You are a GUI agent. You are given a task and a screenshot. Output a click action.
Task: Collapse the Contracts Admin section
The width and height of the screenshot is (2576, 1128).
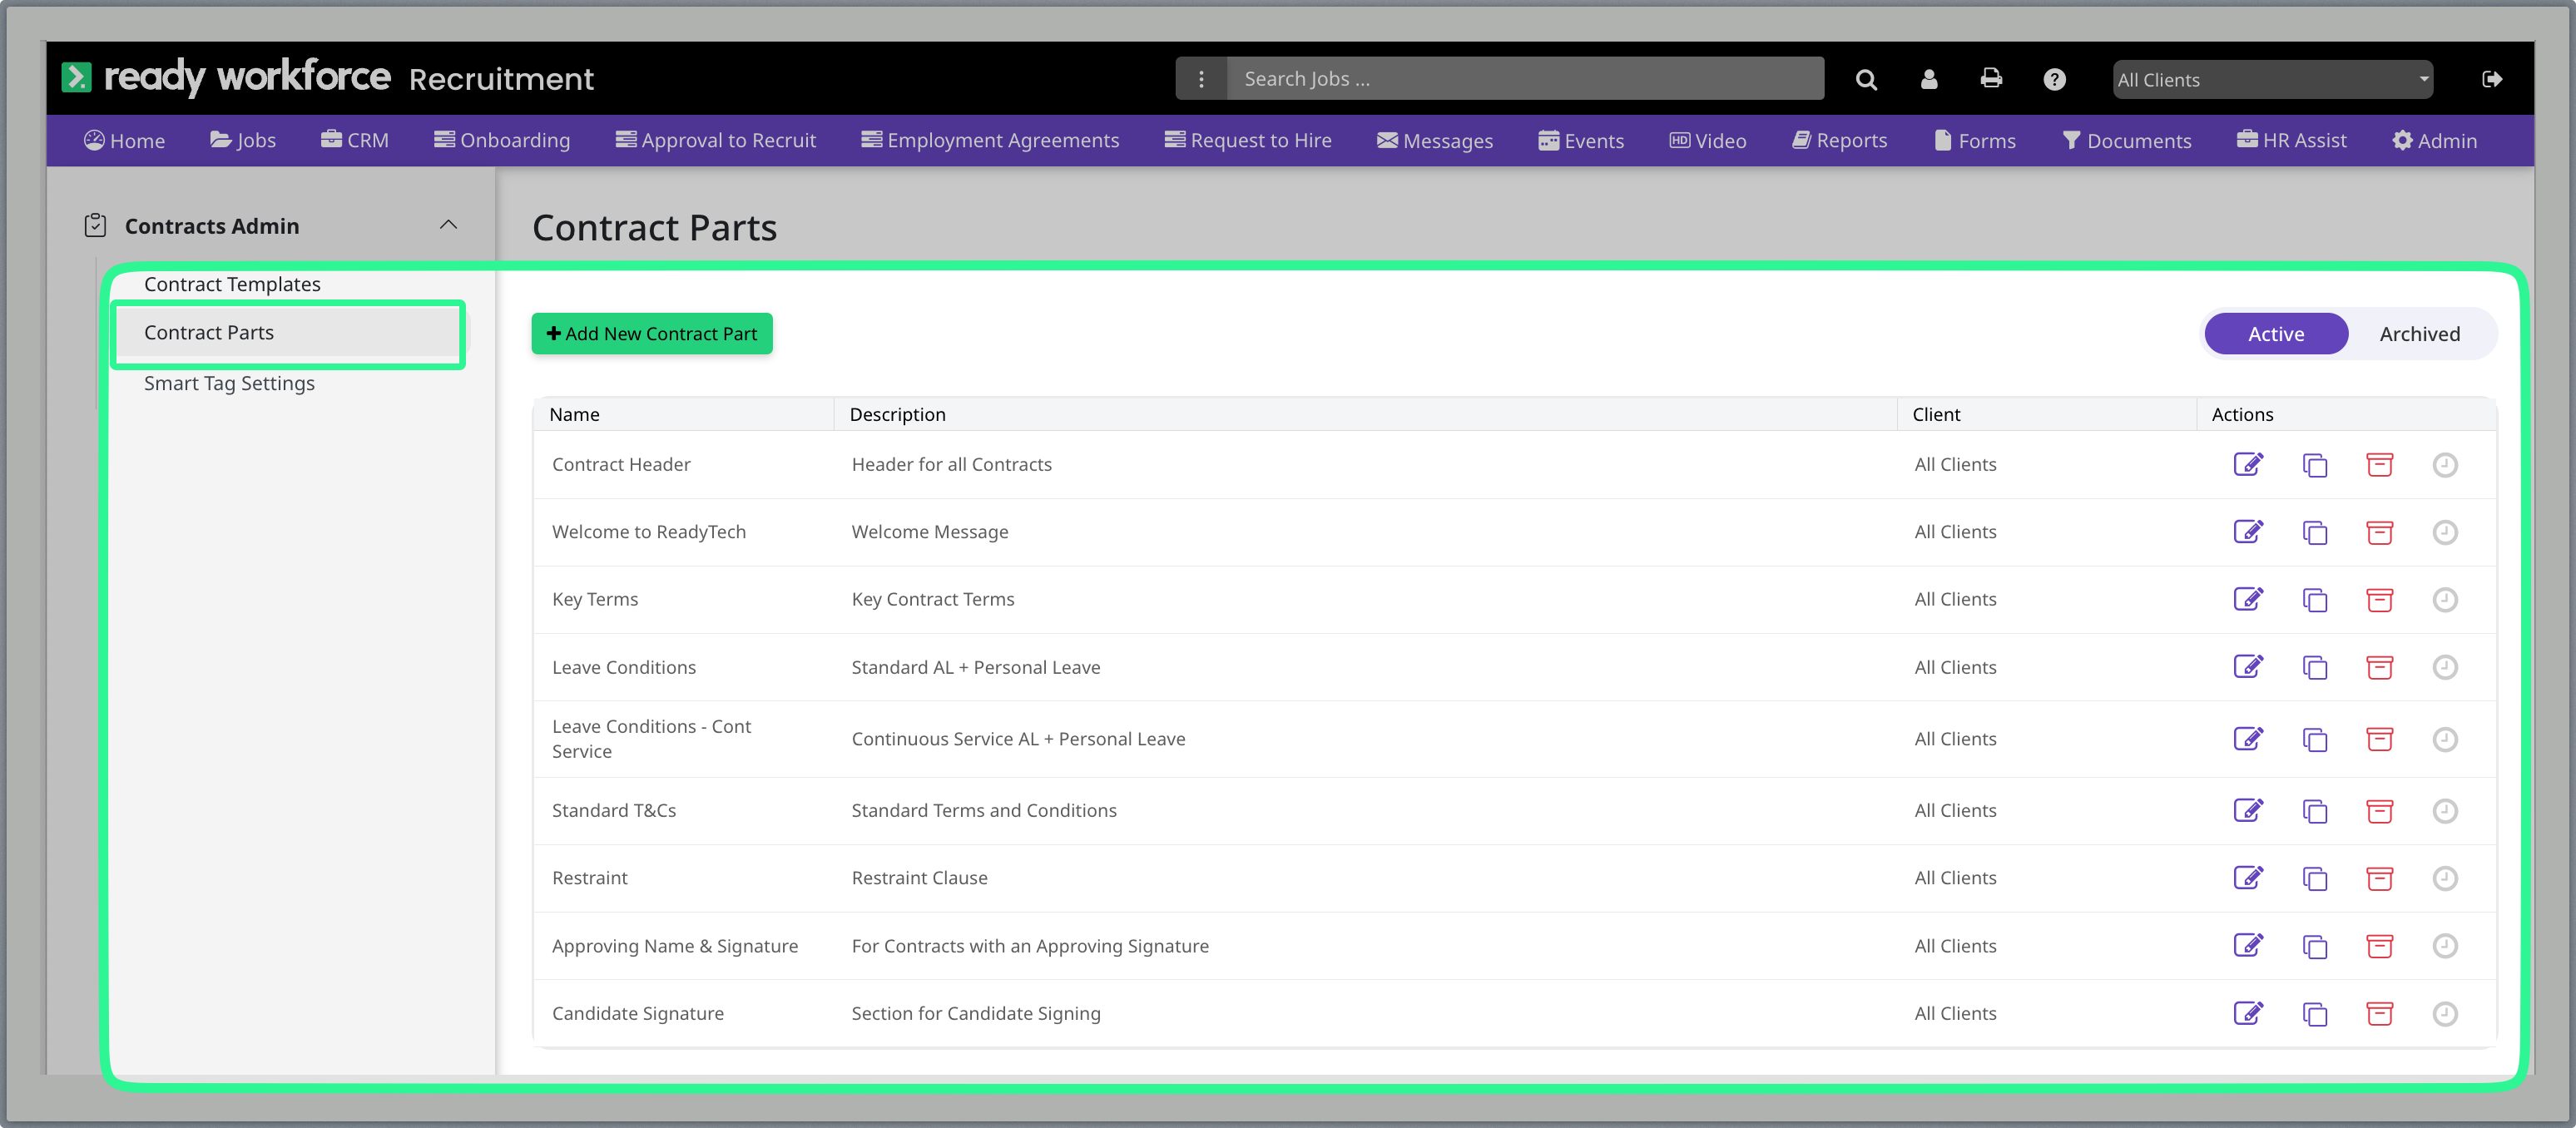point(448,225)
